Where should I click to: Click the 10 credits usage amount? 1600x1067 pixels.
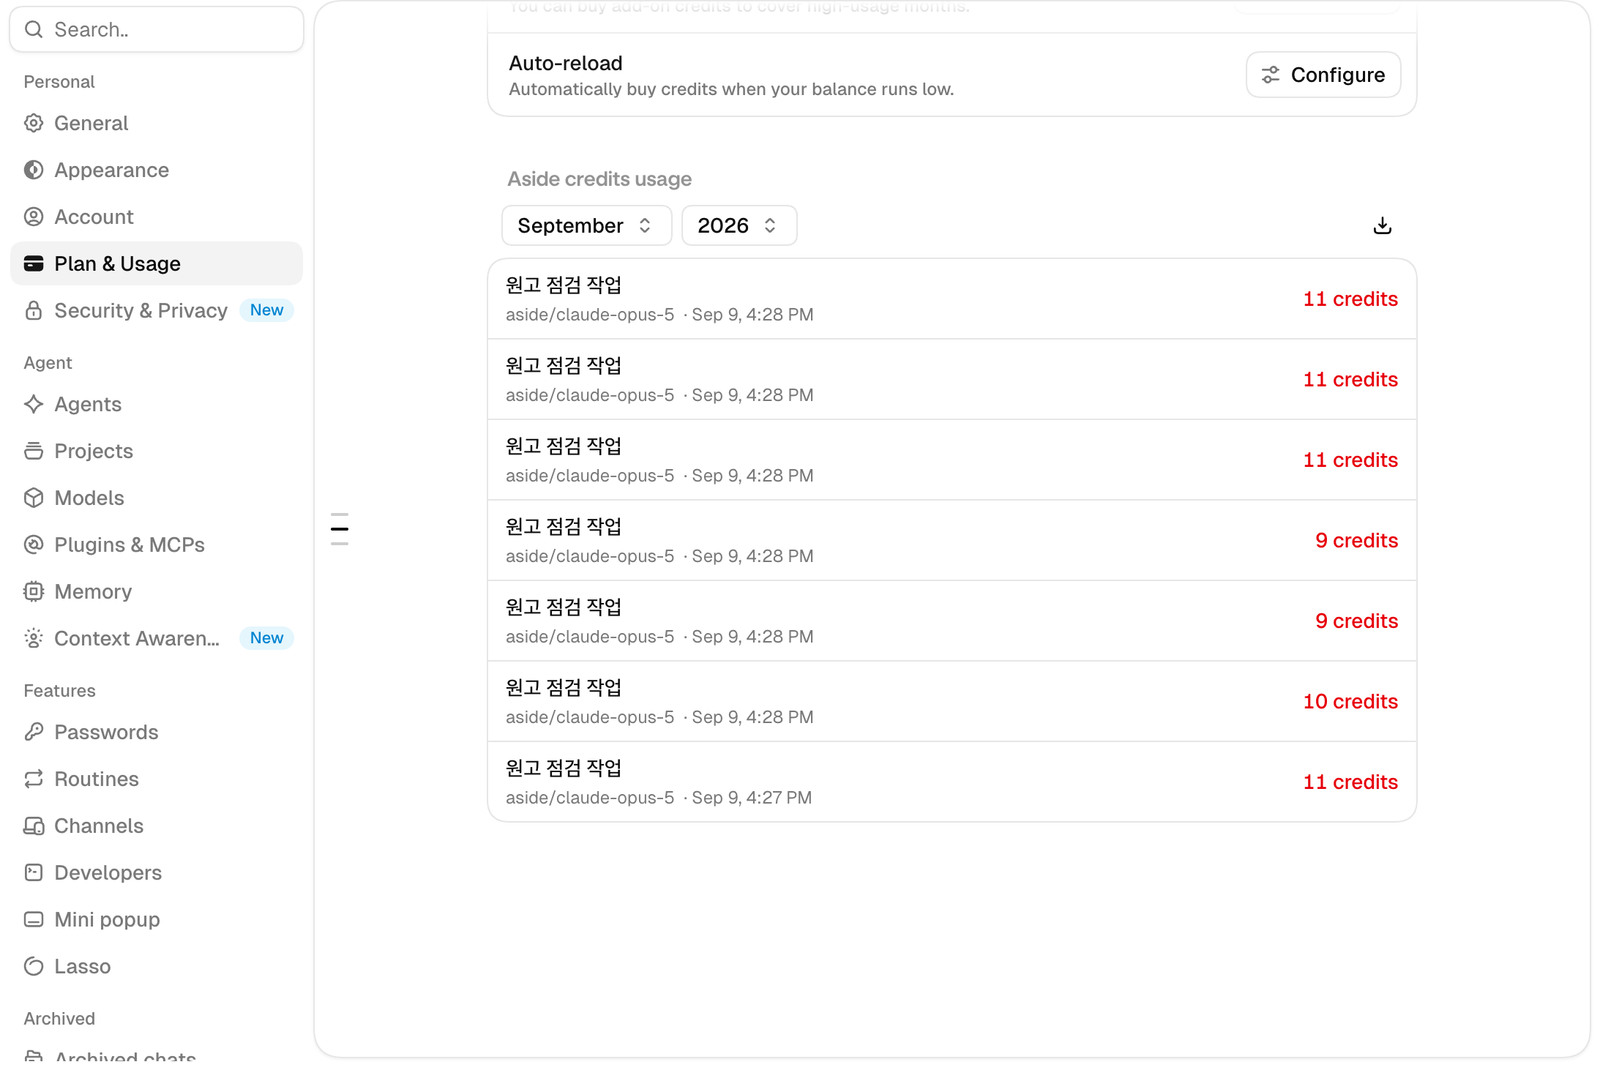tap(1350, 702)
